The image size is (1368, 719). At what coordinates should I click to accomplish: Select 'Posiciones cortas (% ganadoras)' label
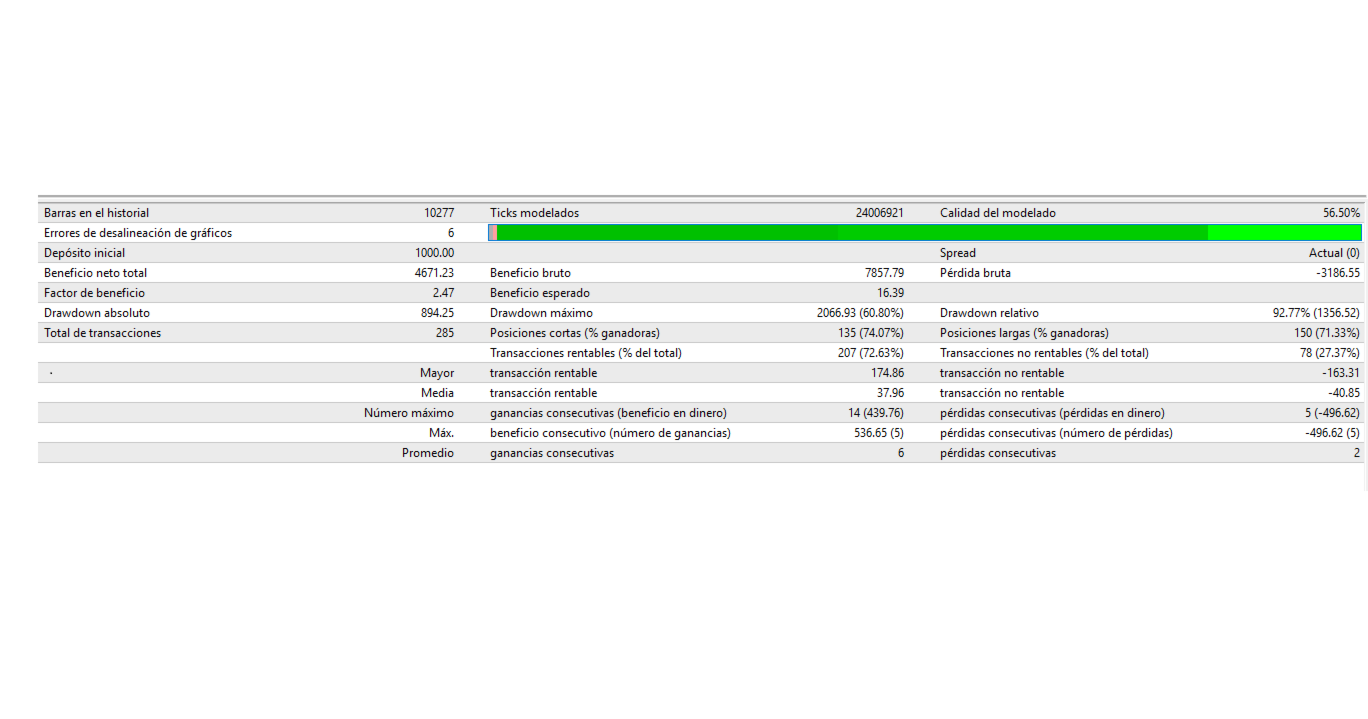click(x=574, y=333)
